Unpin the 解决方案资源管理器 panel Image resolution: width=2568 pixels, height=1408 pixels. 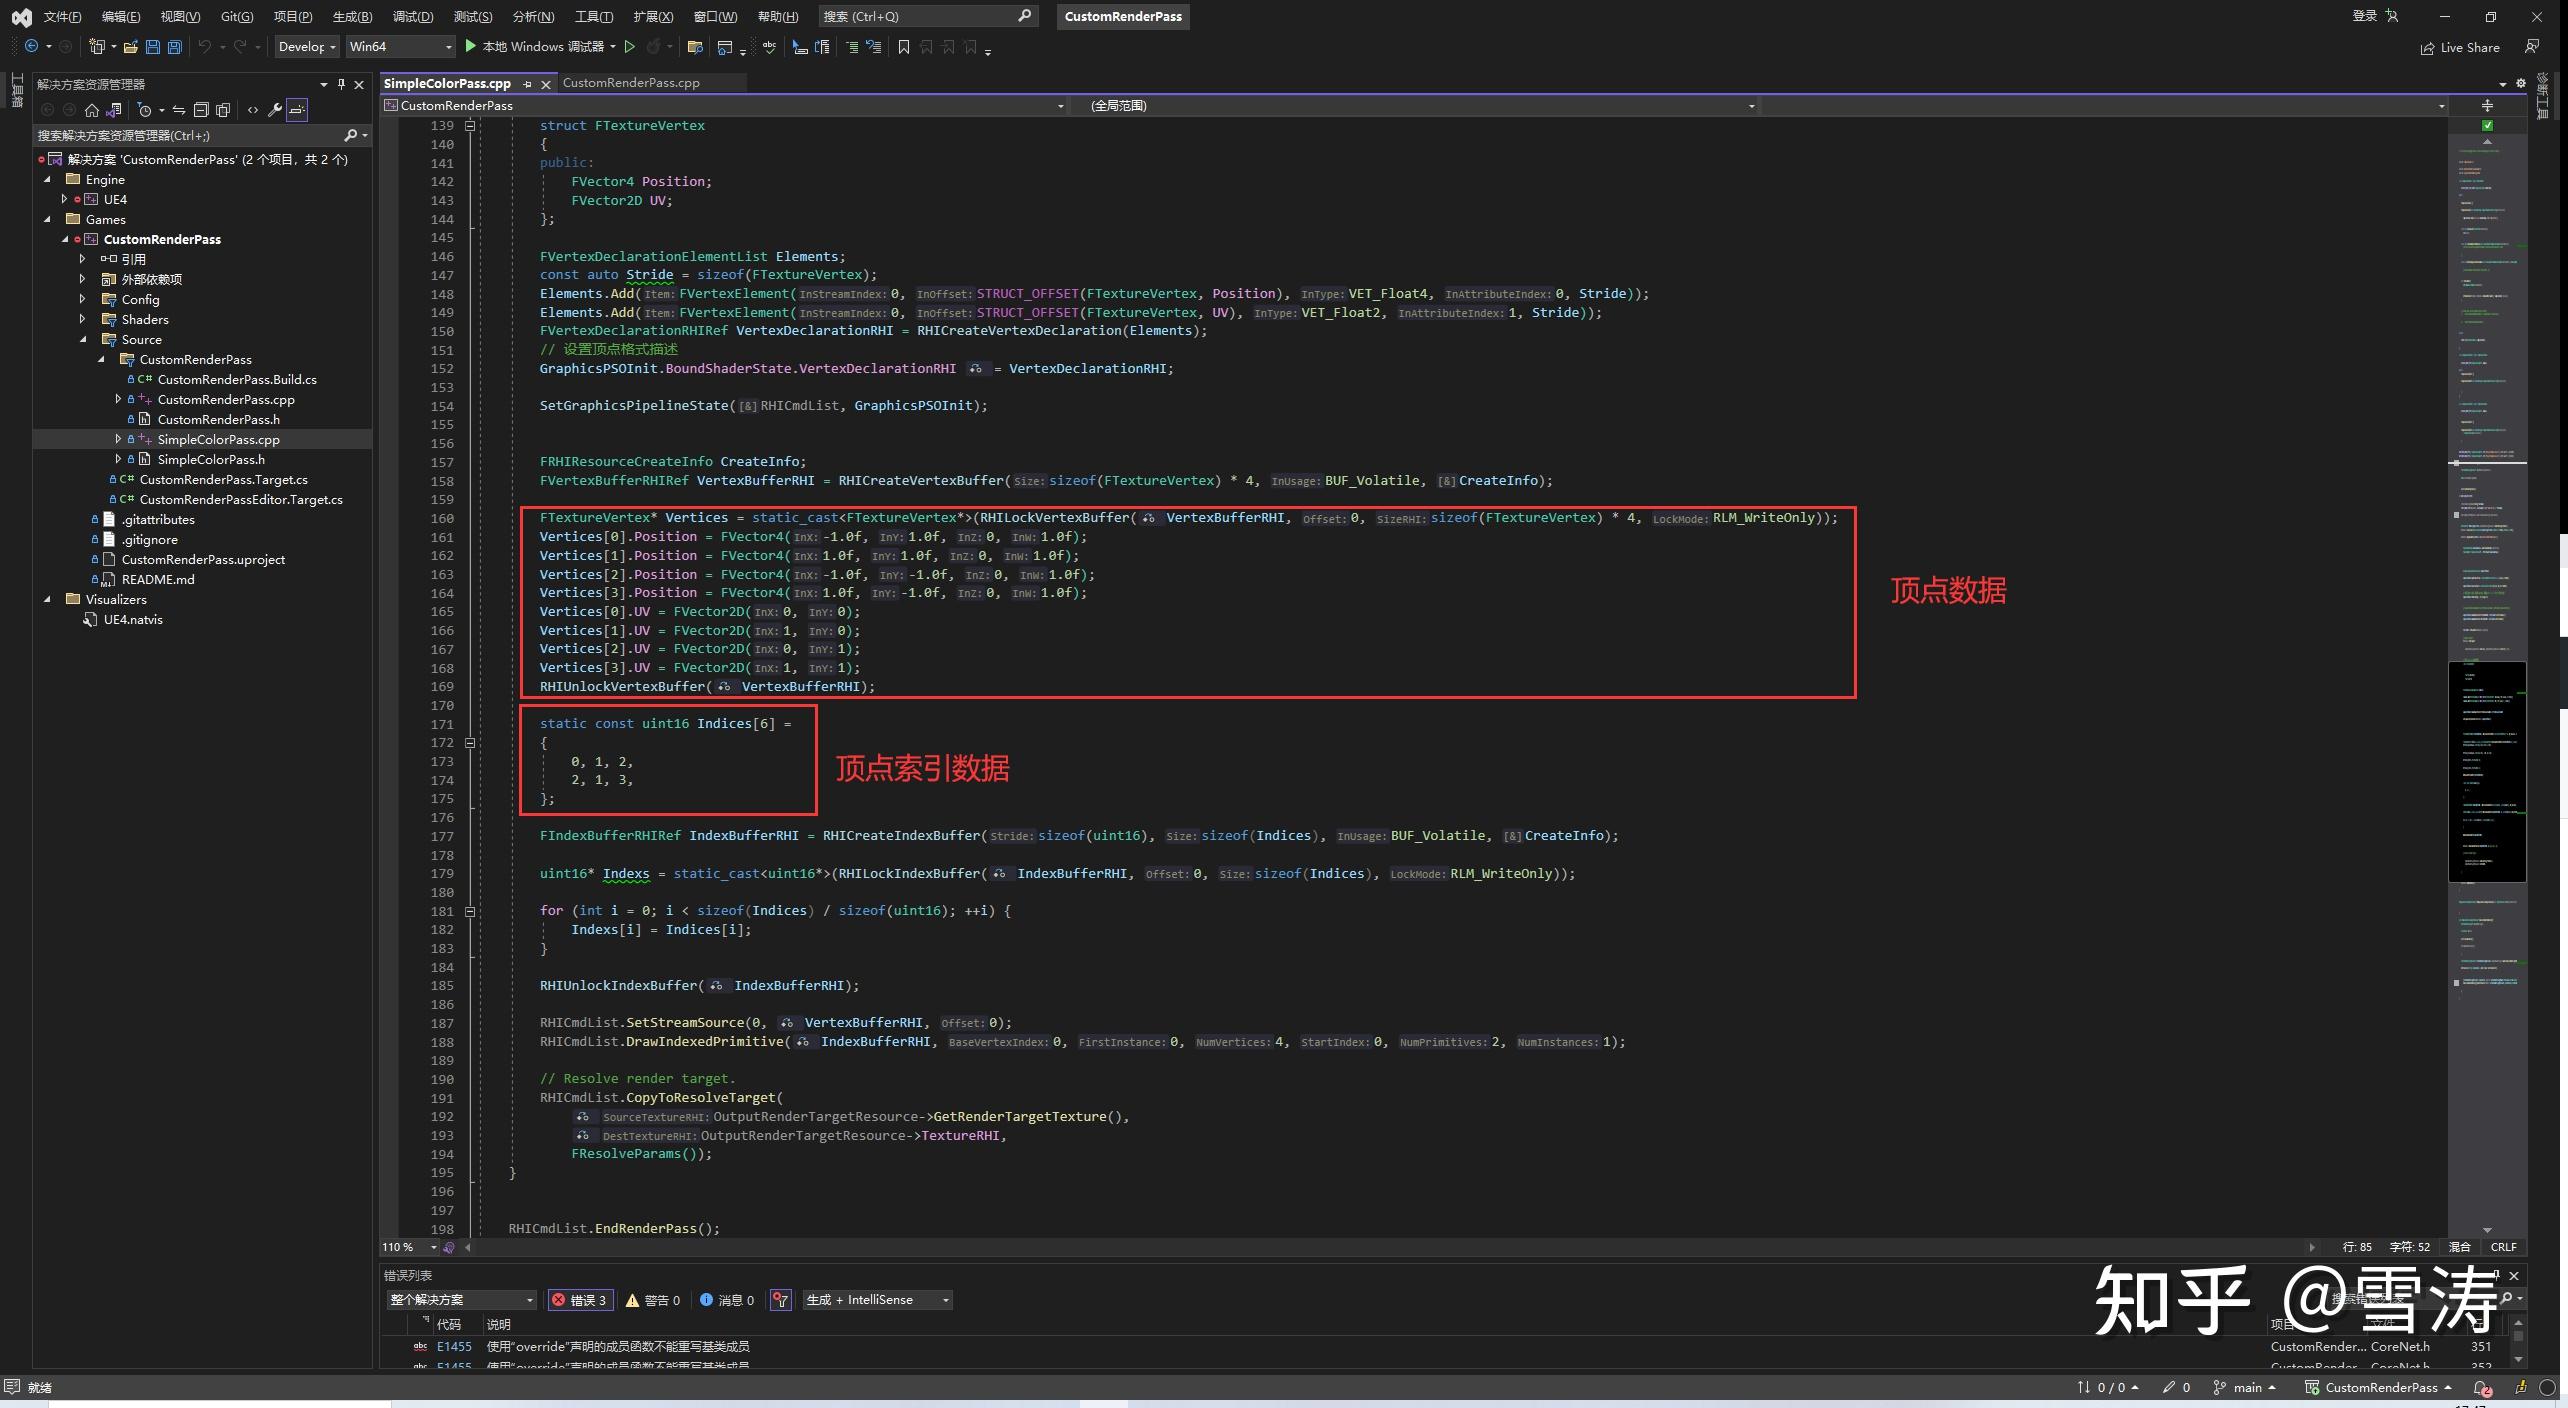click(x=341, y=84)
